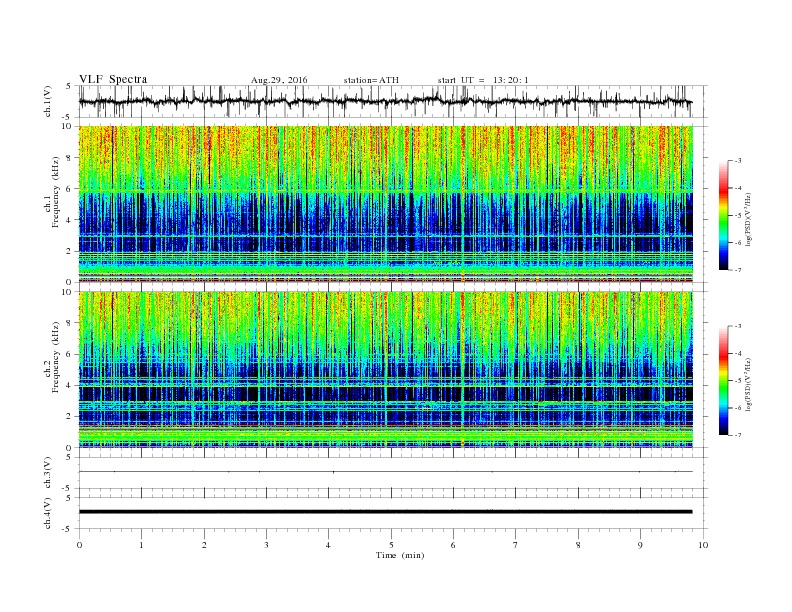Click the ch.1 spectrogram color bar
Image resolution: width=792 pixels, height=612 pixels.
tap(723, 215)
